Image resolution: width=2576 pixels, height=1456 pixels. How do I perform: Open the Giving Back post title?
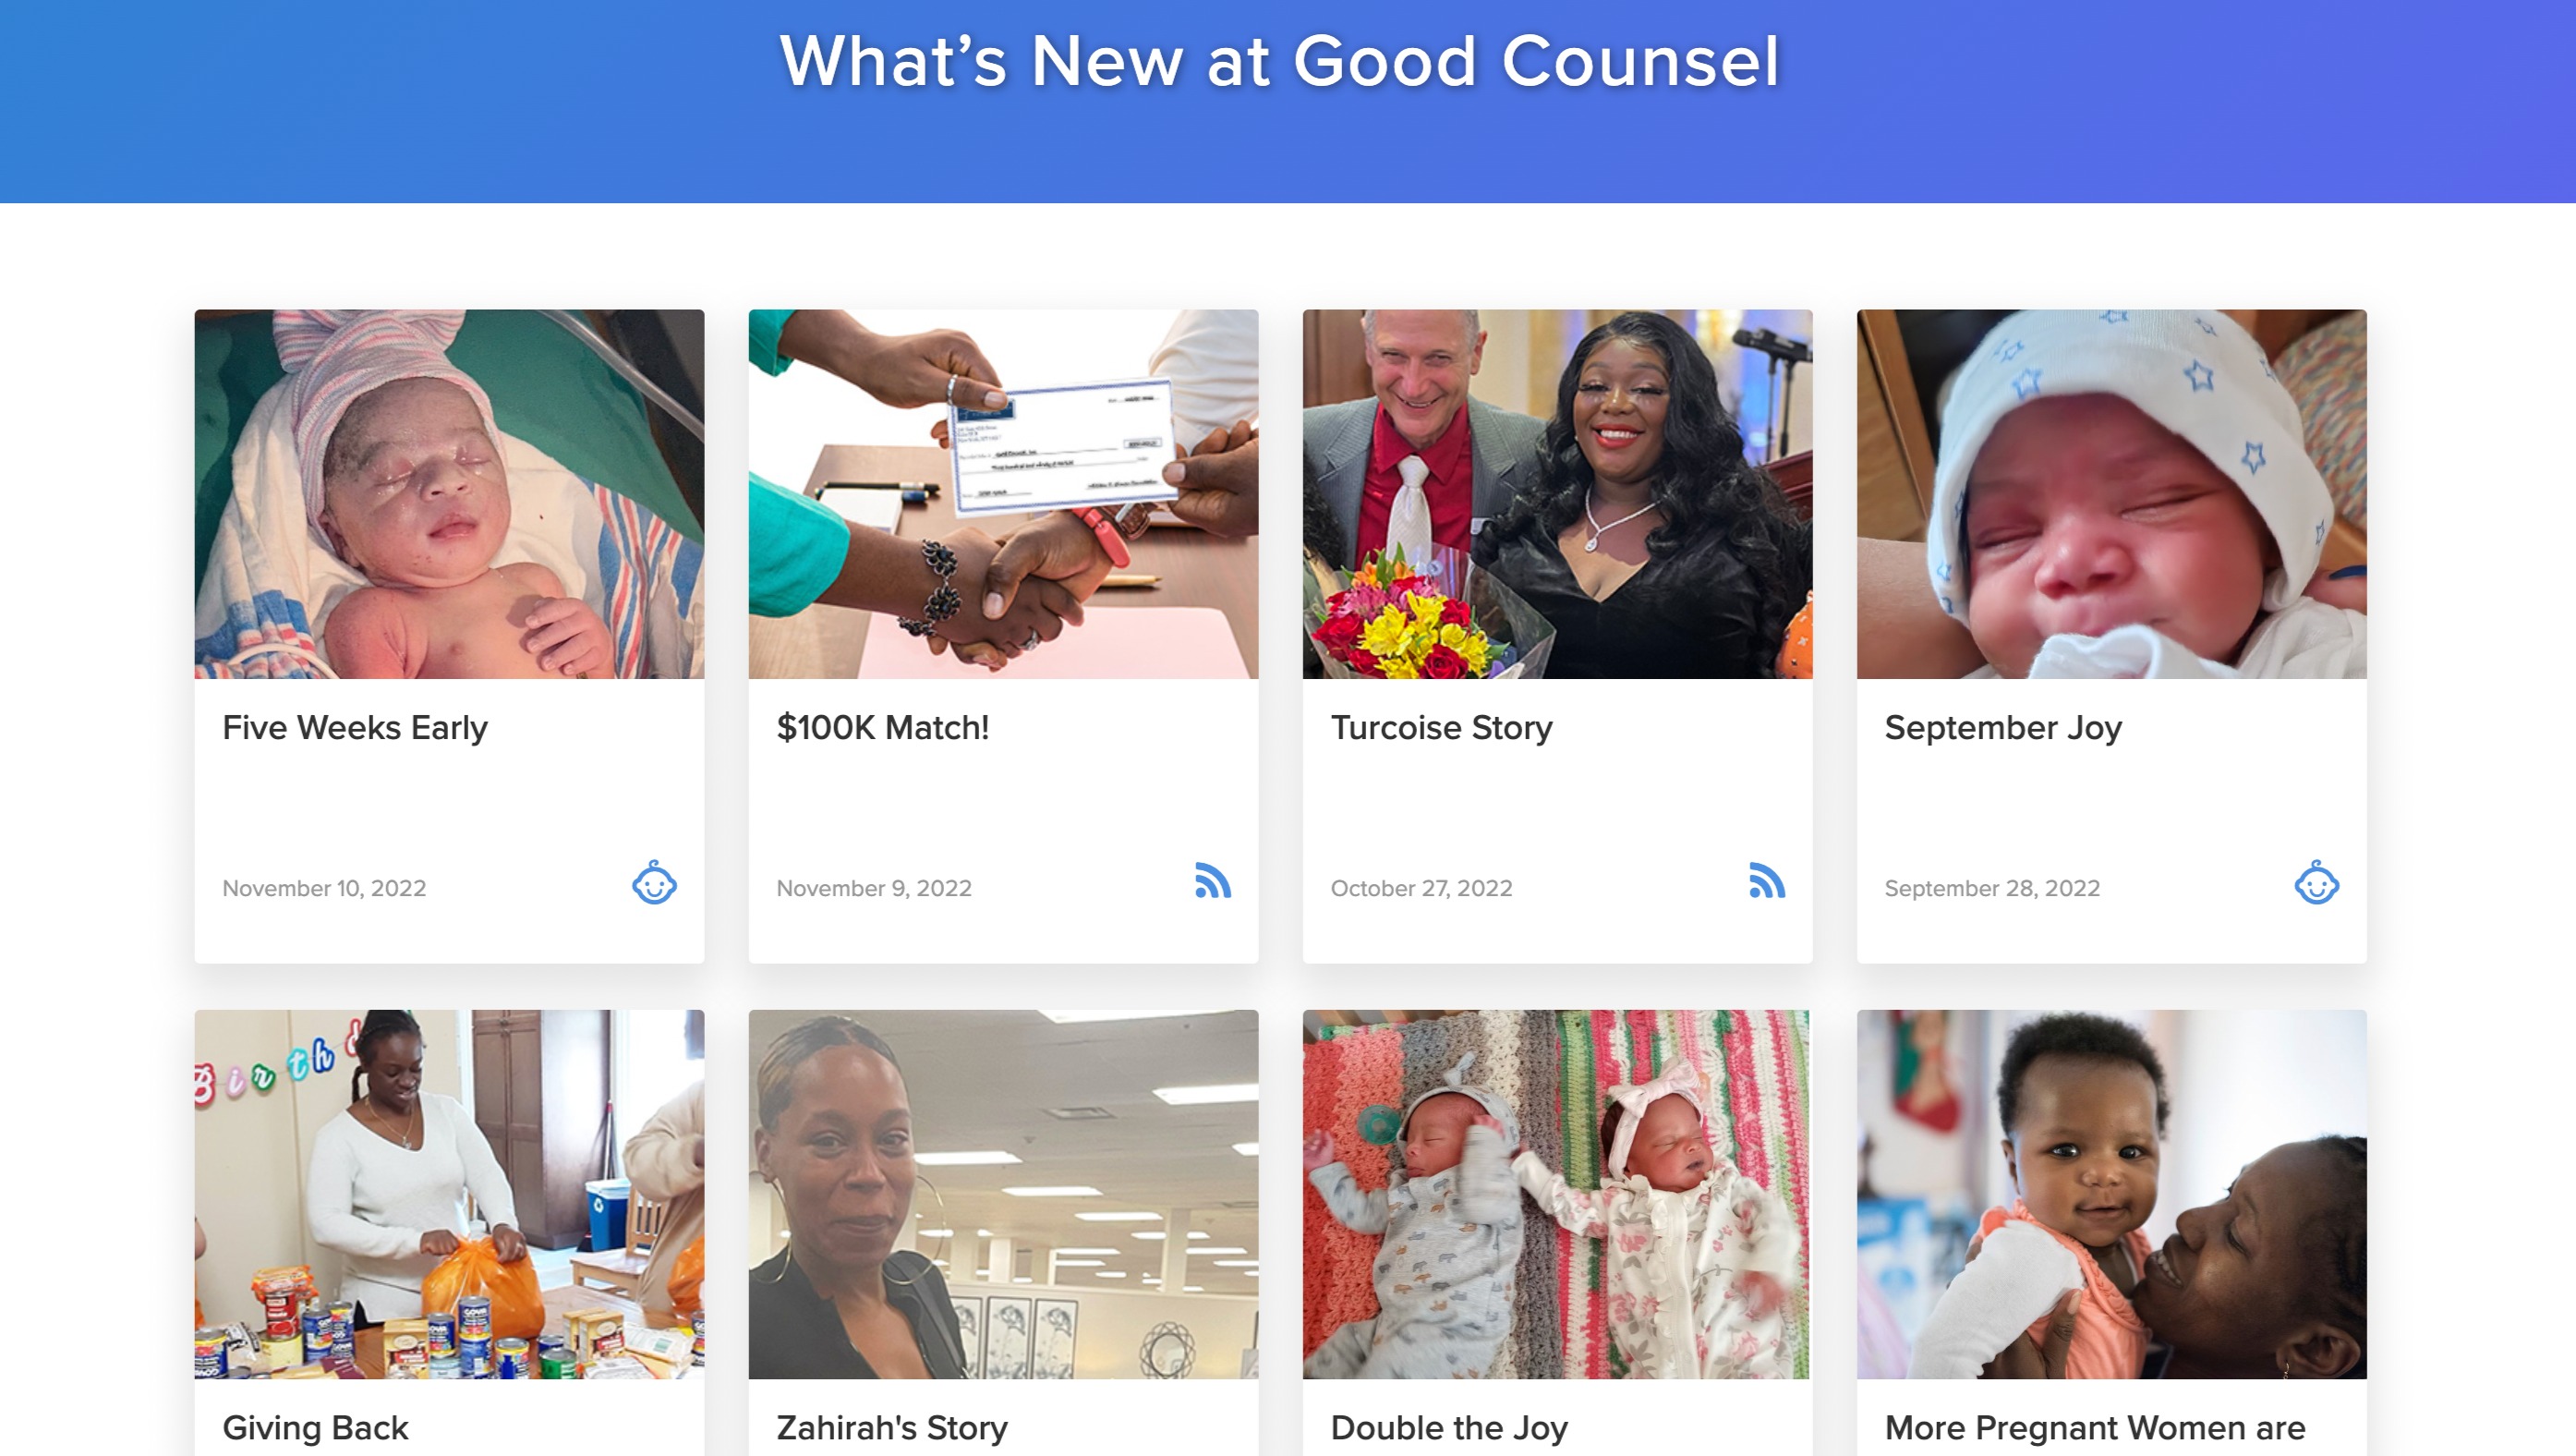pyautogui.click(x=315, y=1427)
